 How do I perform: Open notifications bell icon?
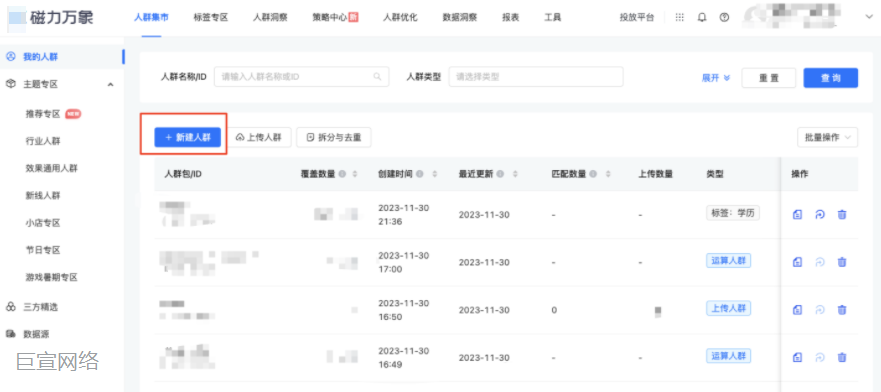[x=702, y=17]
